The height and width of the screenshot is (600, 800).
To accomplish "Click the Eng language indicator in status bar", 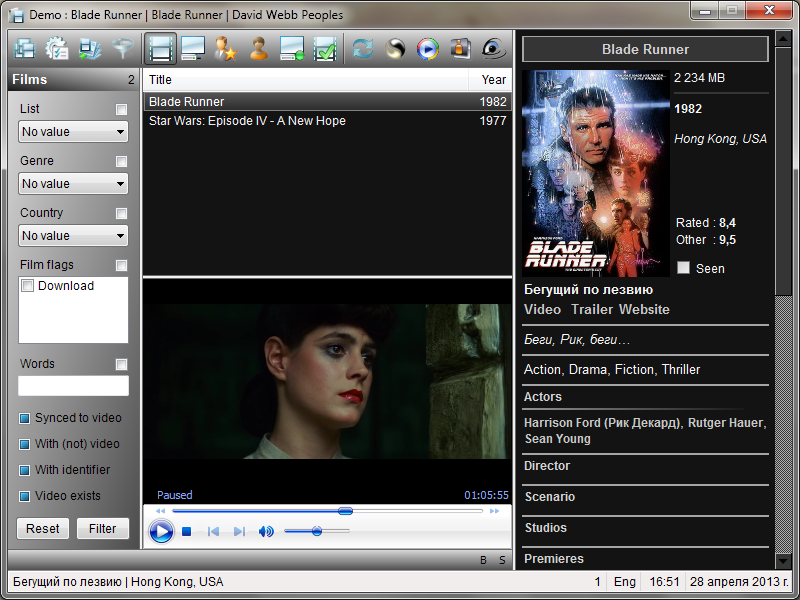I will click(x=624, y=582).
